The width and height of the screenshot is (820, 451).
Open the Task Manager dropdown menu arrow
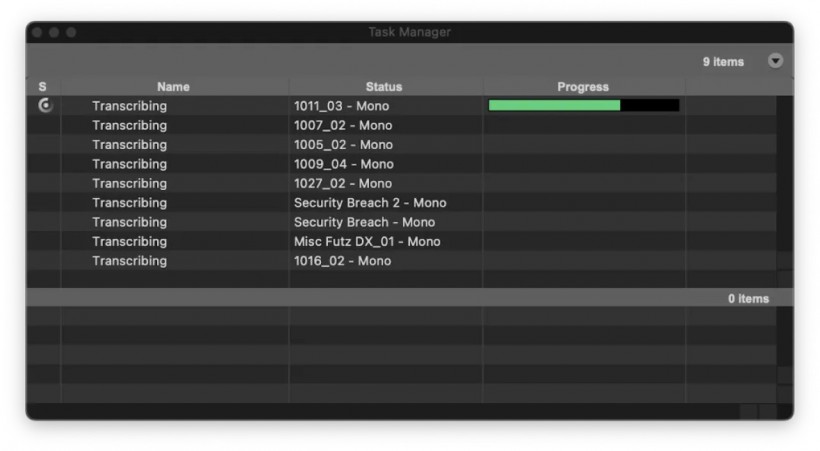pyautogui.click(x=775, y=61)
